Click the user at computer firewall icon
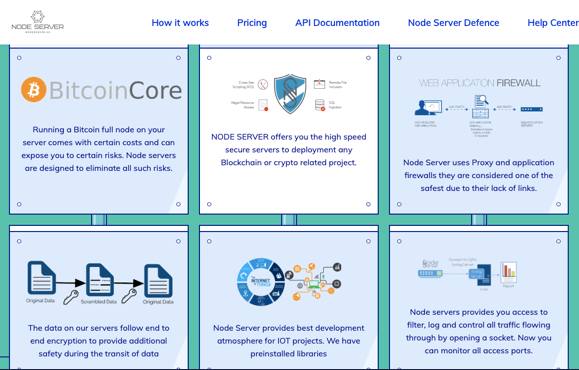 coord(428,108)
